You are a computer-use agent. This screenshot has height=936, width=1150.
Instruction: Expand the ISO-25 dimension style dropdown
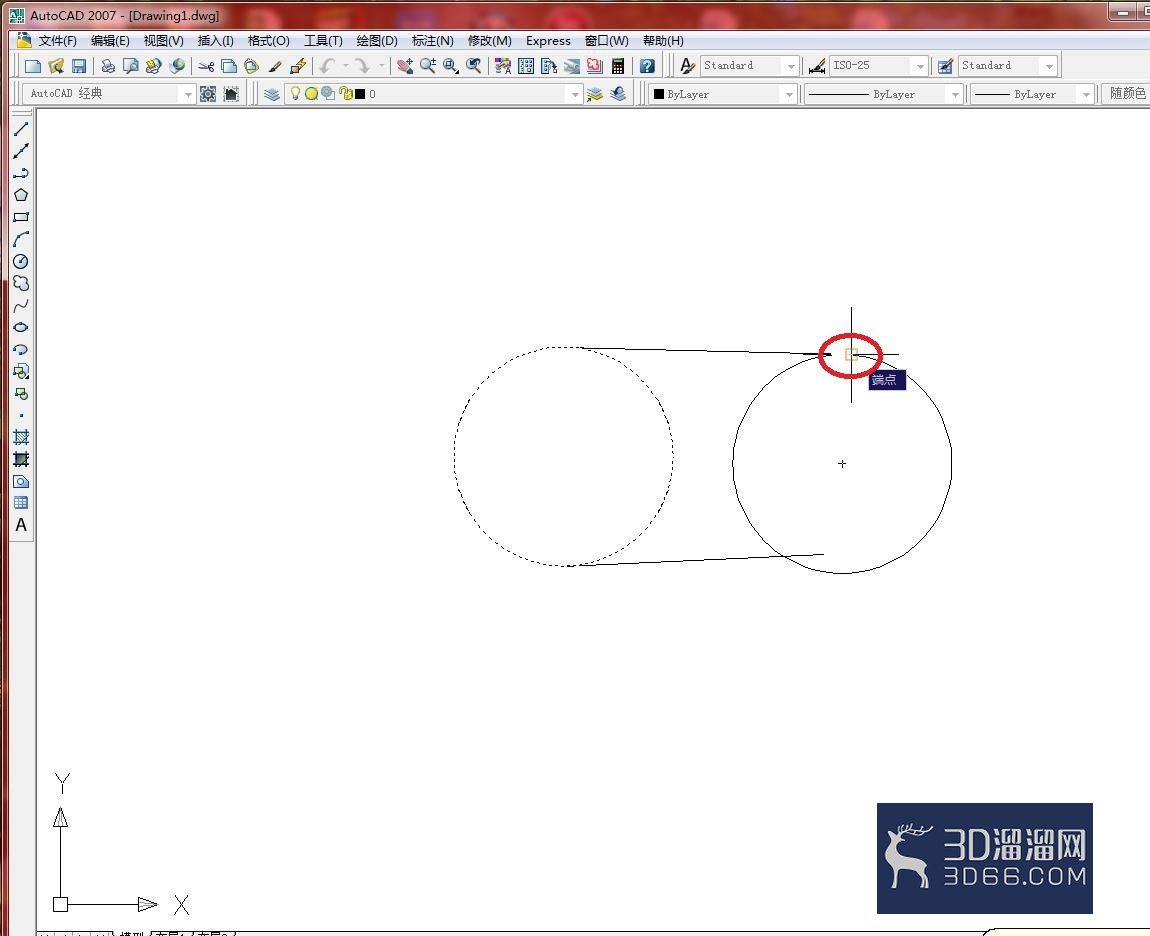[920, 66]
